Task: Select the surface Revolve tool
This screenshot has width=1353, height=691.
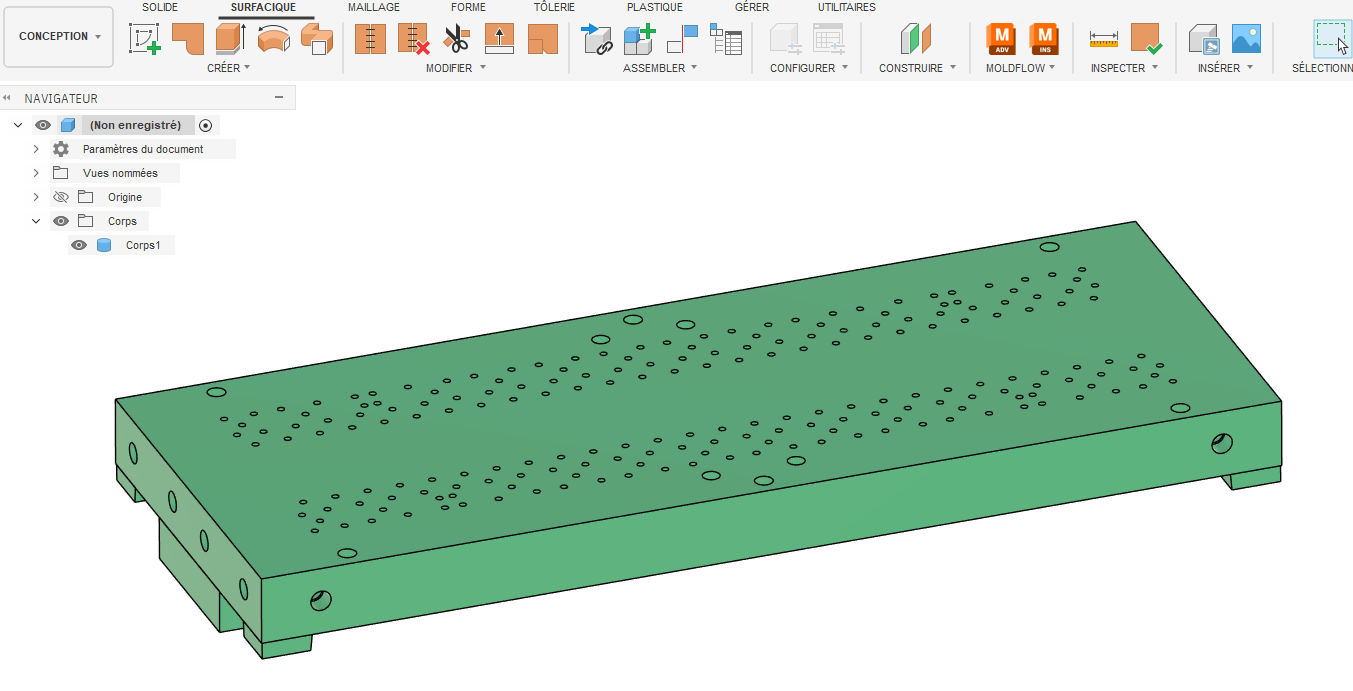Action: pyautogui.click(x=273, y=39)
